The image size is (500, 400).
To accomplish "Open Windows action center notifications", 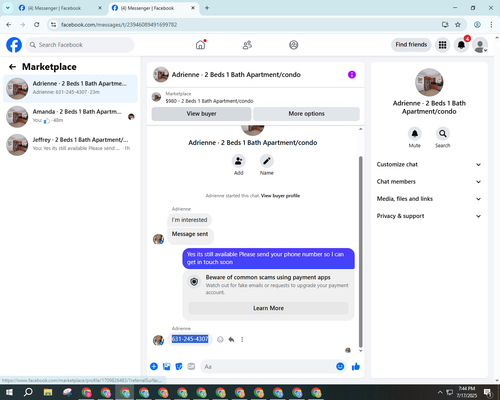I will (488, 392).
